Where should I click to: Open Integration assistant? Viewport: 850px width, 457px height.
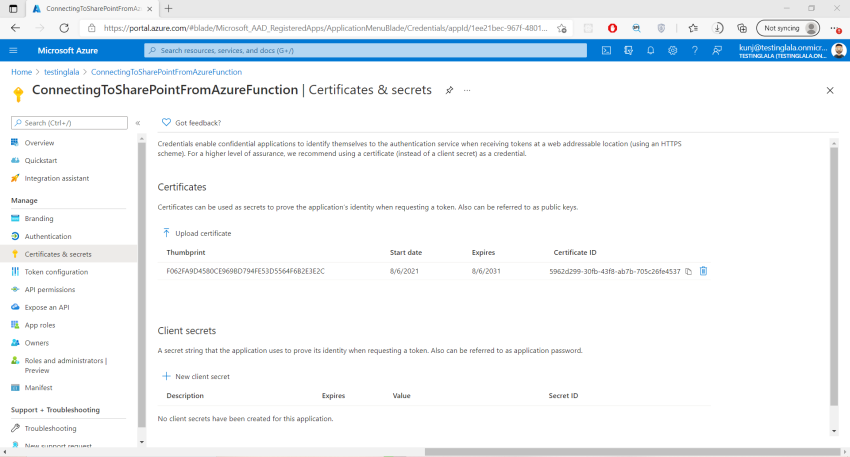56,178
